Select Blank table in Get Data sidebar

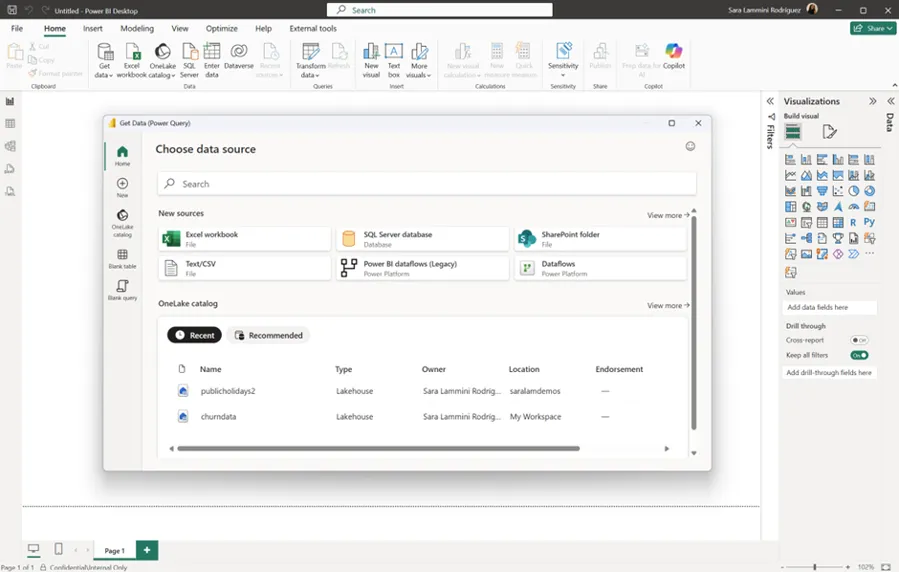pos(122,258)
